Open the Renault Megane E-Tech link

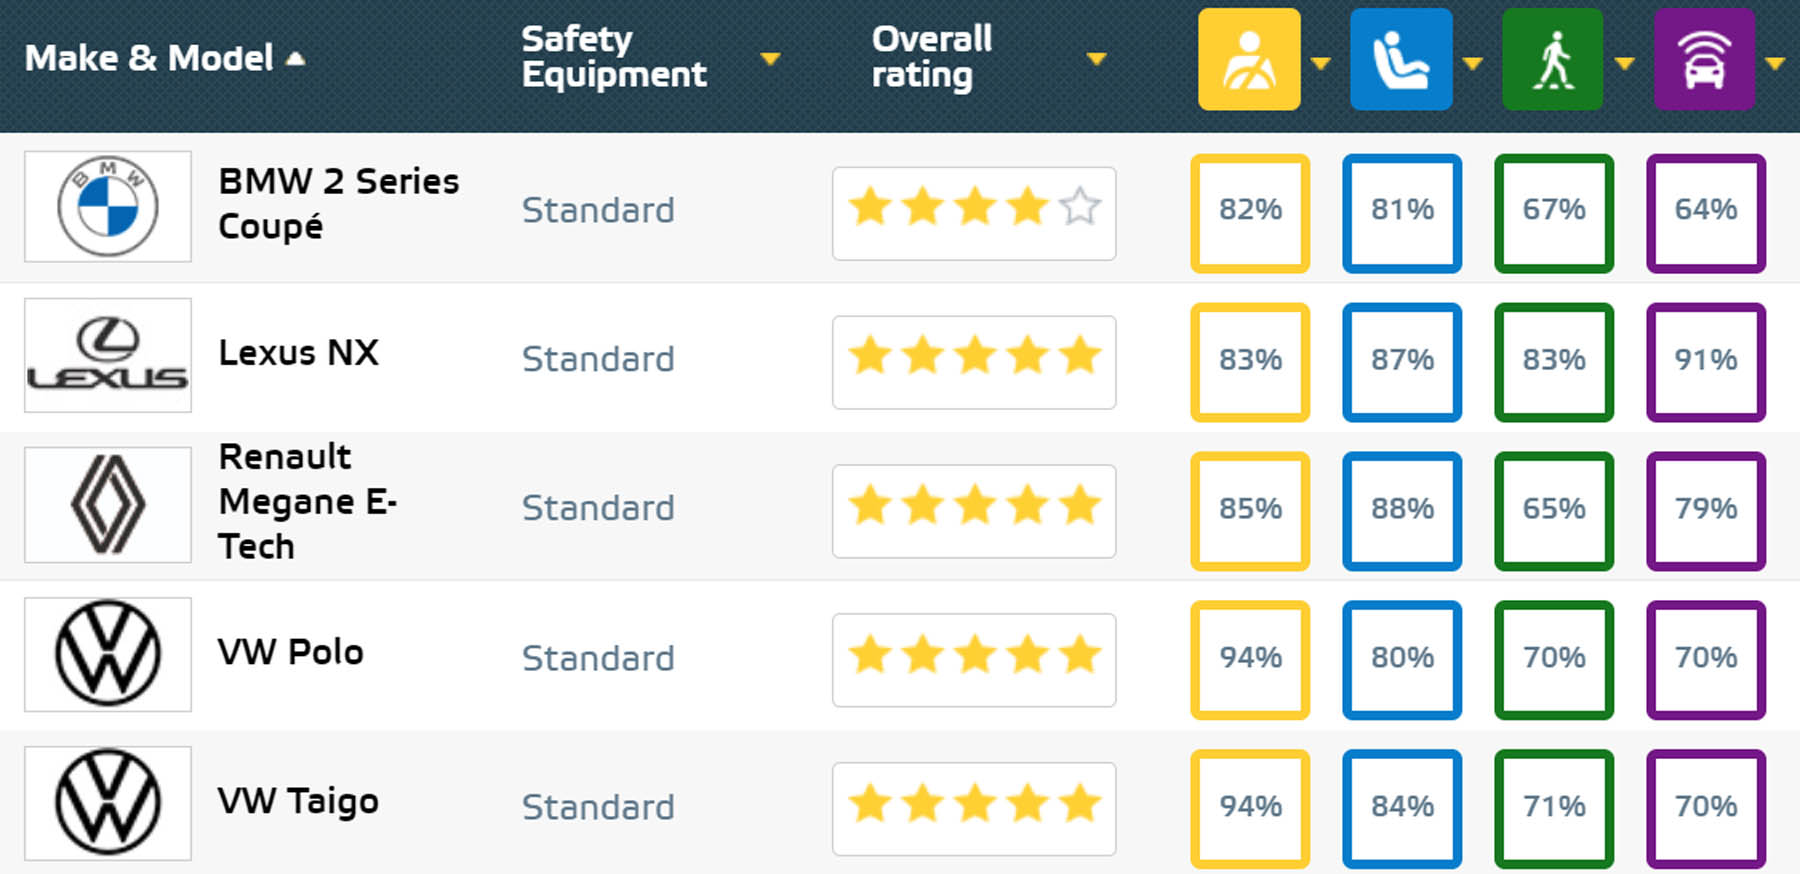tap(307, 501)
